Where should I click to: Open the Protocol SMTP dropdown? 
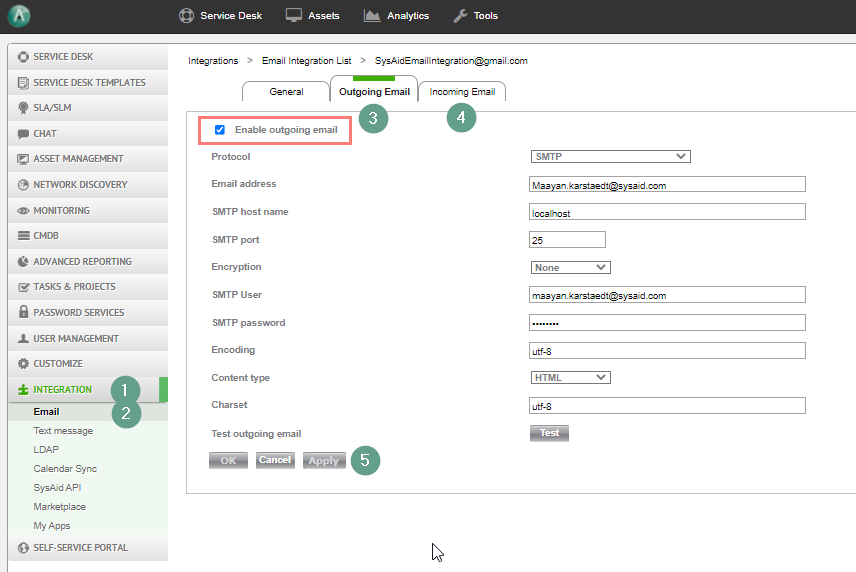[610, 157]
